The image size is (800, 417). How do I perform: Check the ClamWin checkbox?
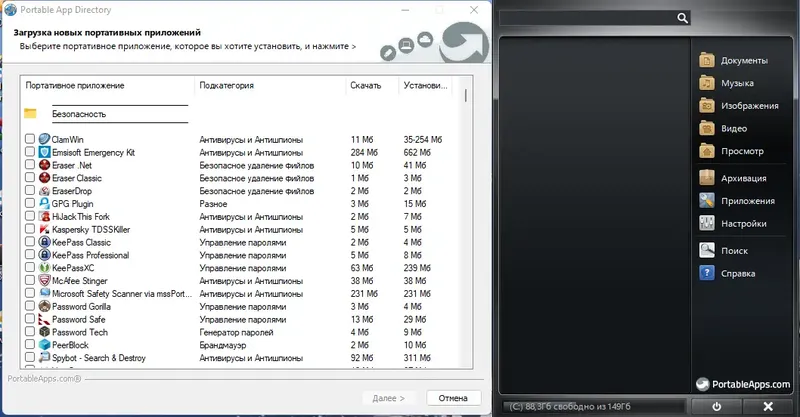(30, 139)
